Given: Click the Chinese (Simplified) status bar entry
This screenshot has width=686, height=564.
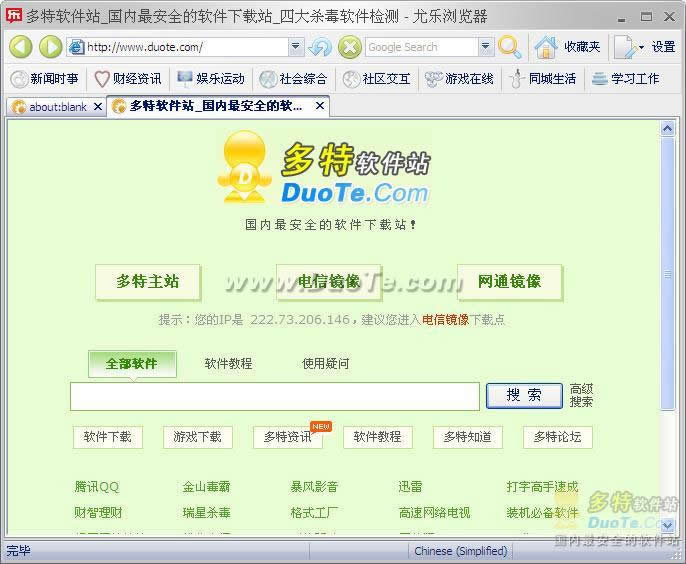Looking at the screenshot, I should click(461, 551).
